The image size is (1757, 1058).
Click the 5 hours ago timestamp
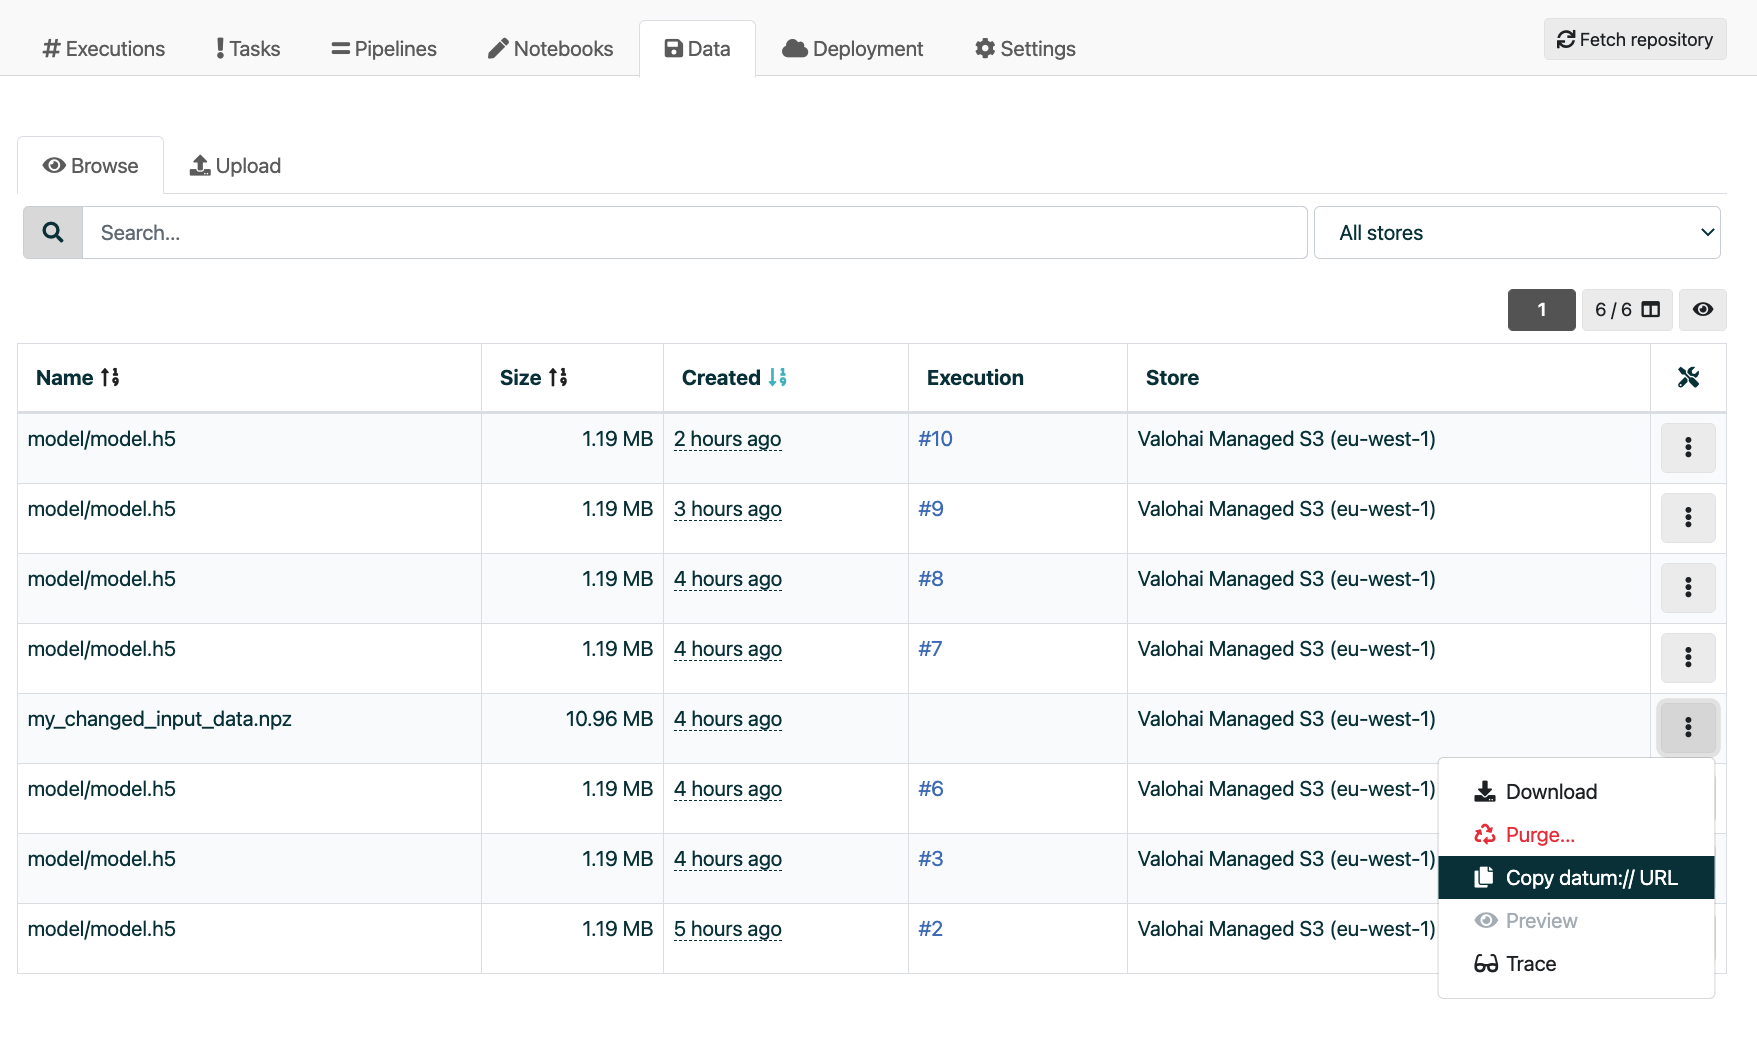727,929
